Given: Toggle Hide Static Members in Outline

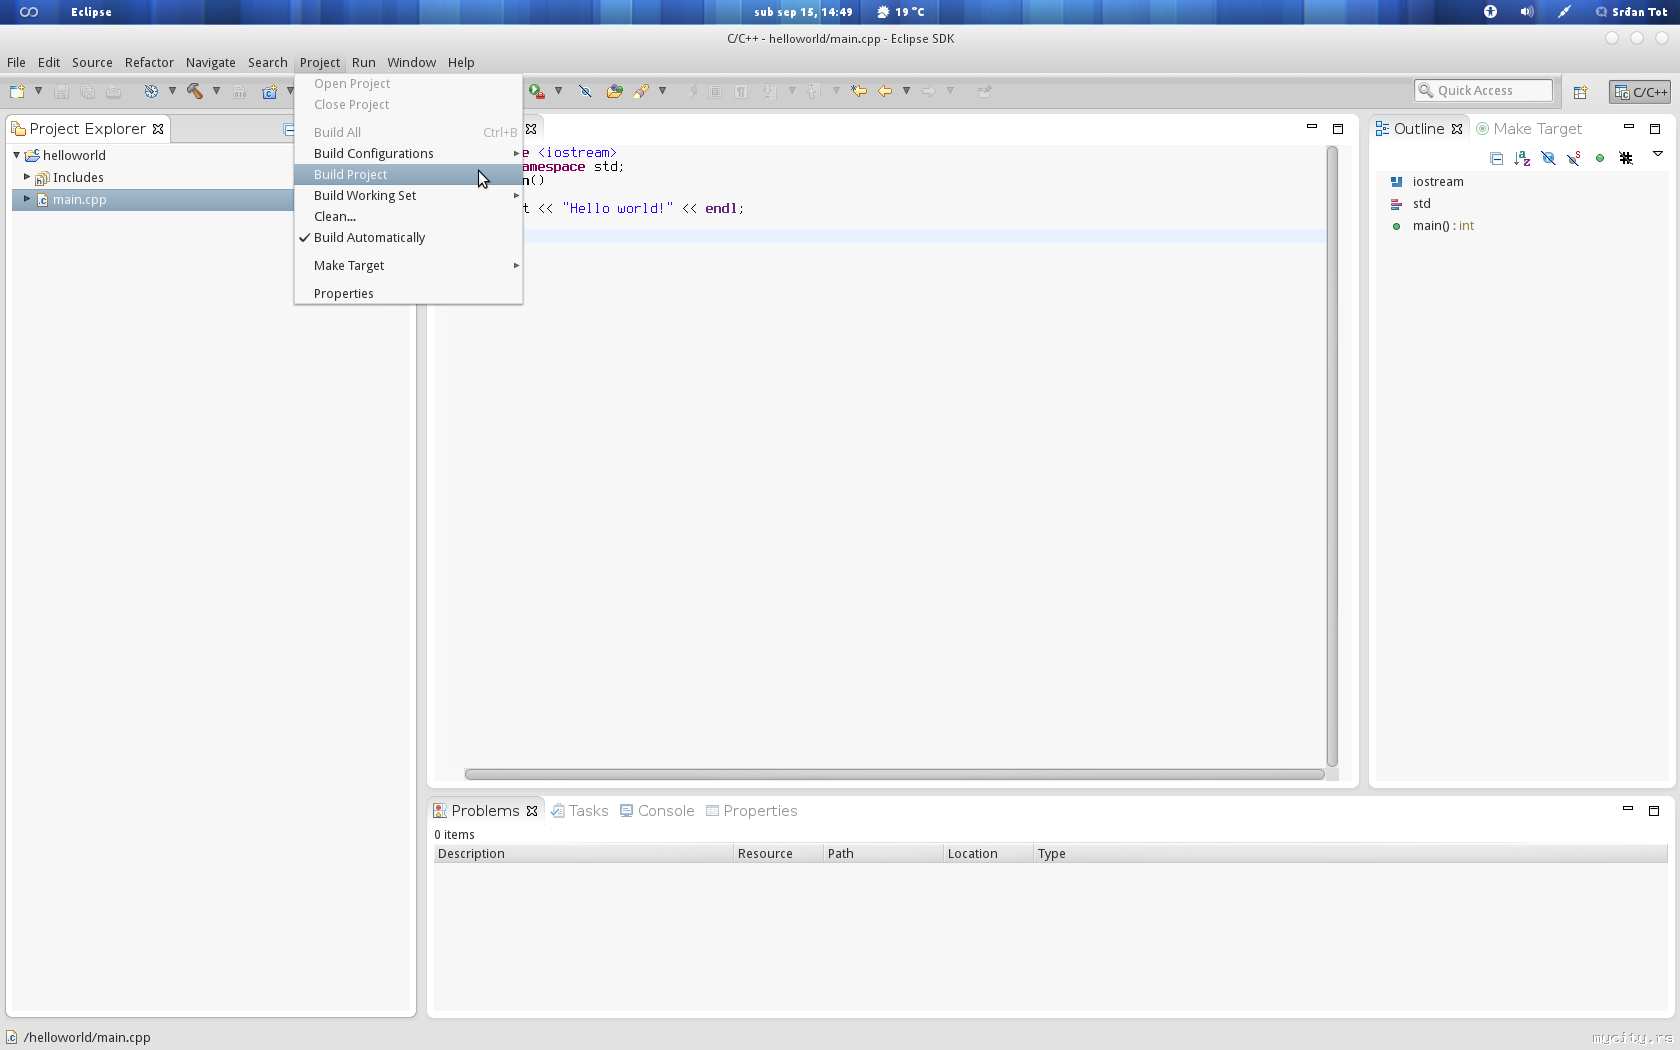Looking at the screenshot, I should pos(1574,158).
